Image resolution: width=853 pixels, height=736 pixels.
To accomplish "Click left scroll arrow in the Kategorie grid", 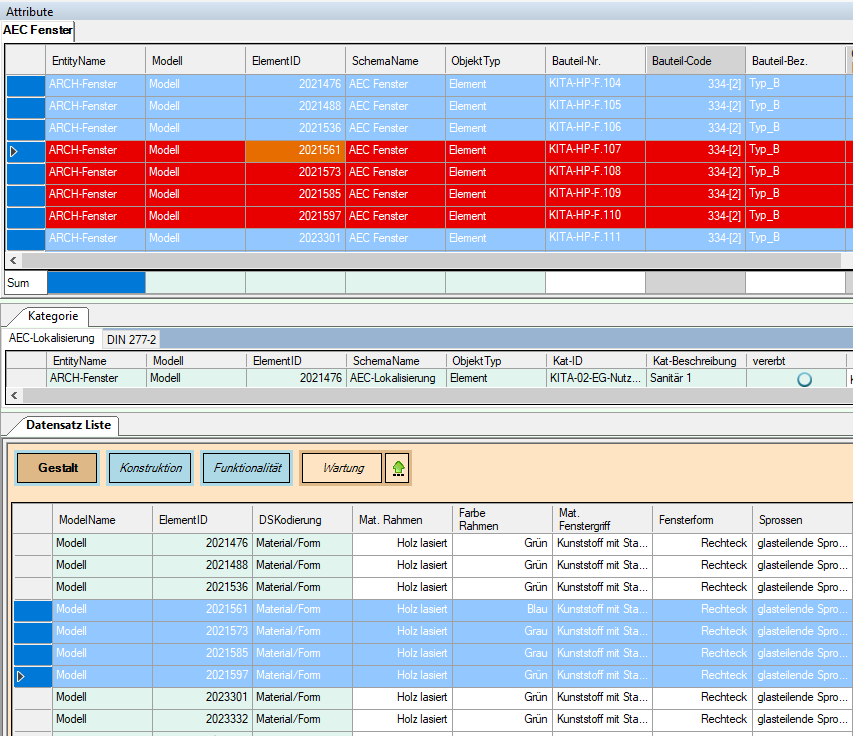I will [x=14, y=395].
